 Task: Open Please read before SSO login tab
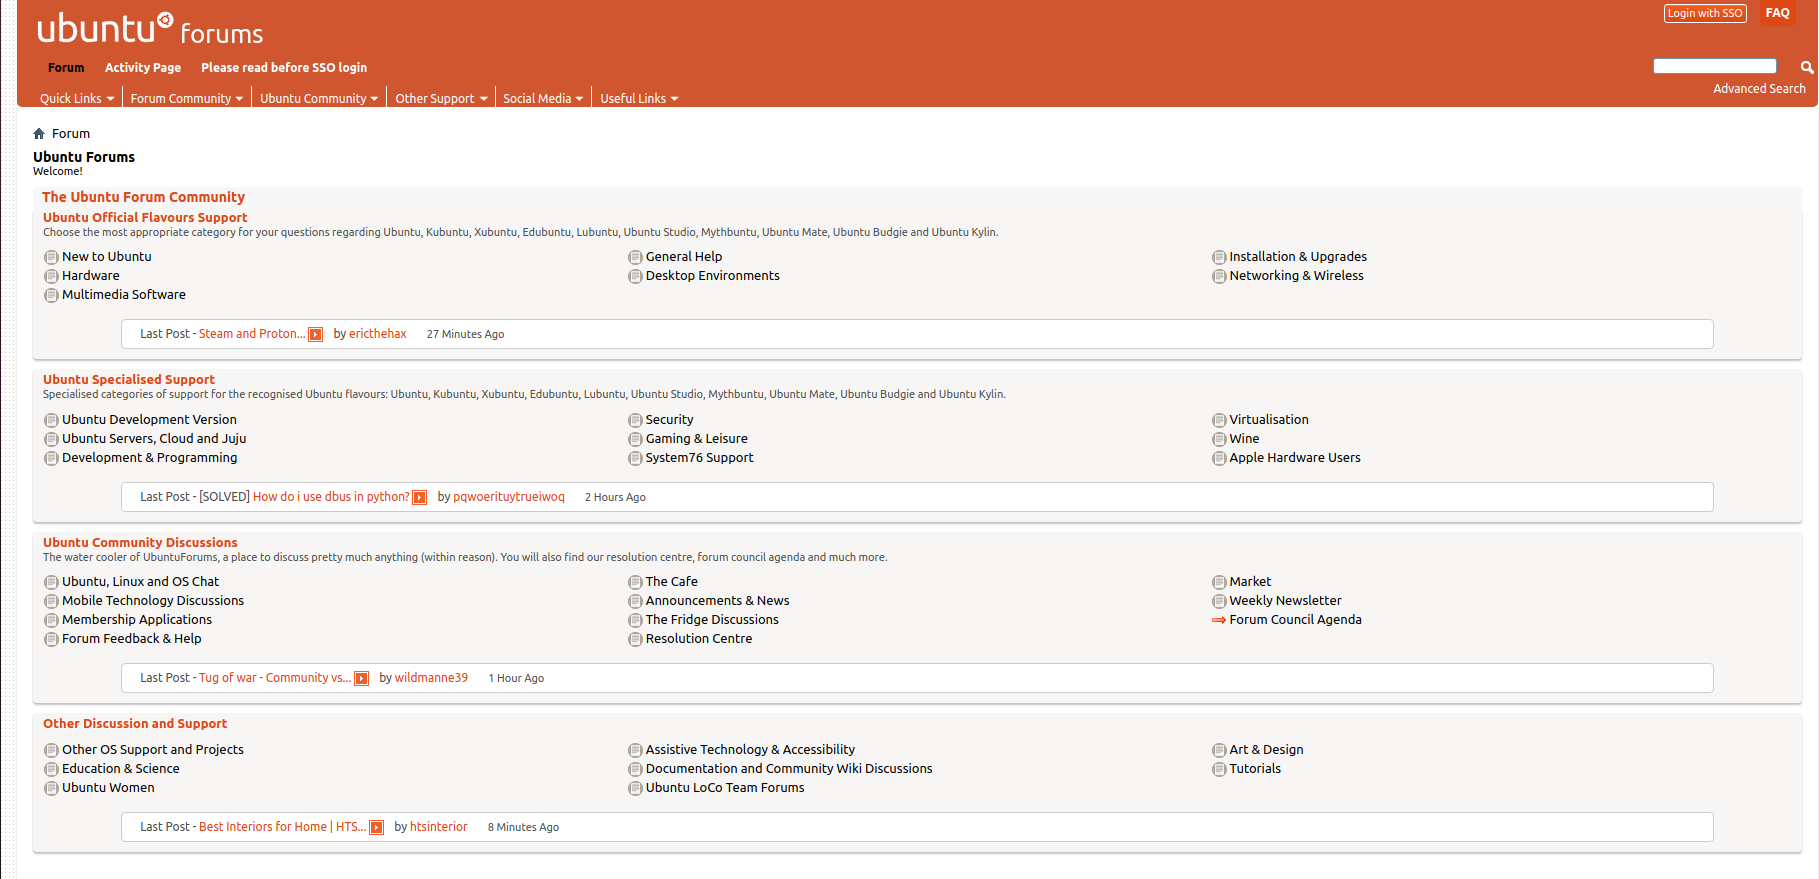pos(284,68)
